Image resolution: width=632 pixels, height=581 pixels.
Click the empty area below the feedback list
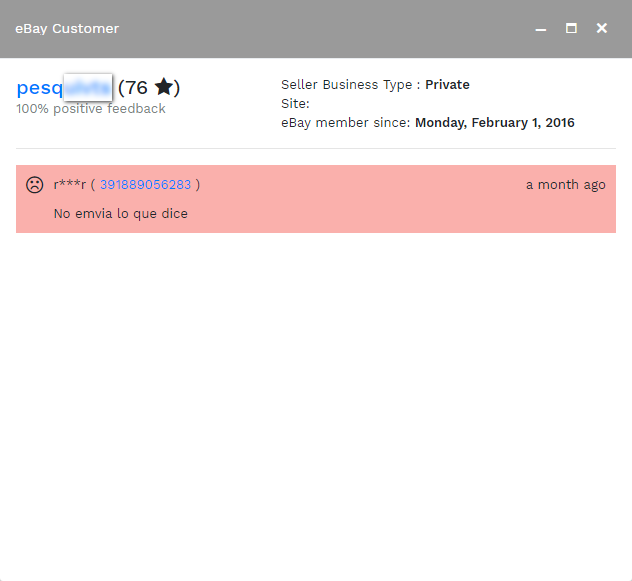(x=316, y=400)
